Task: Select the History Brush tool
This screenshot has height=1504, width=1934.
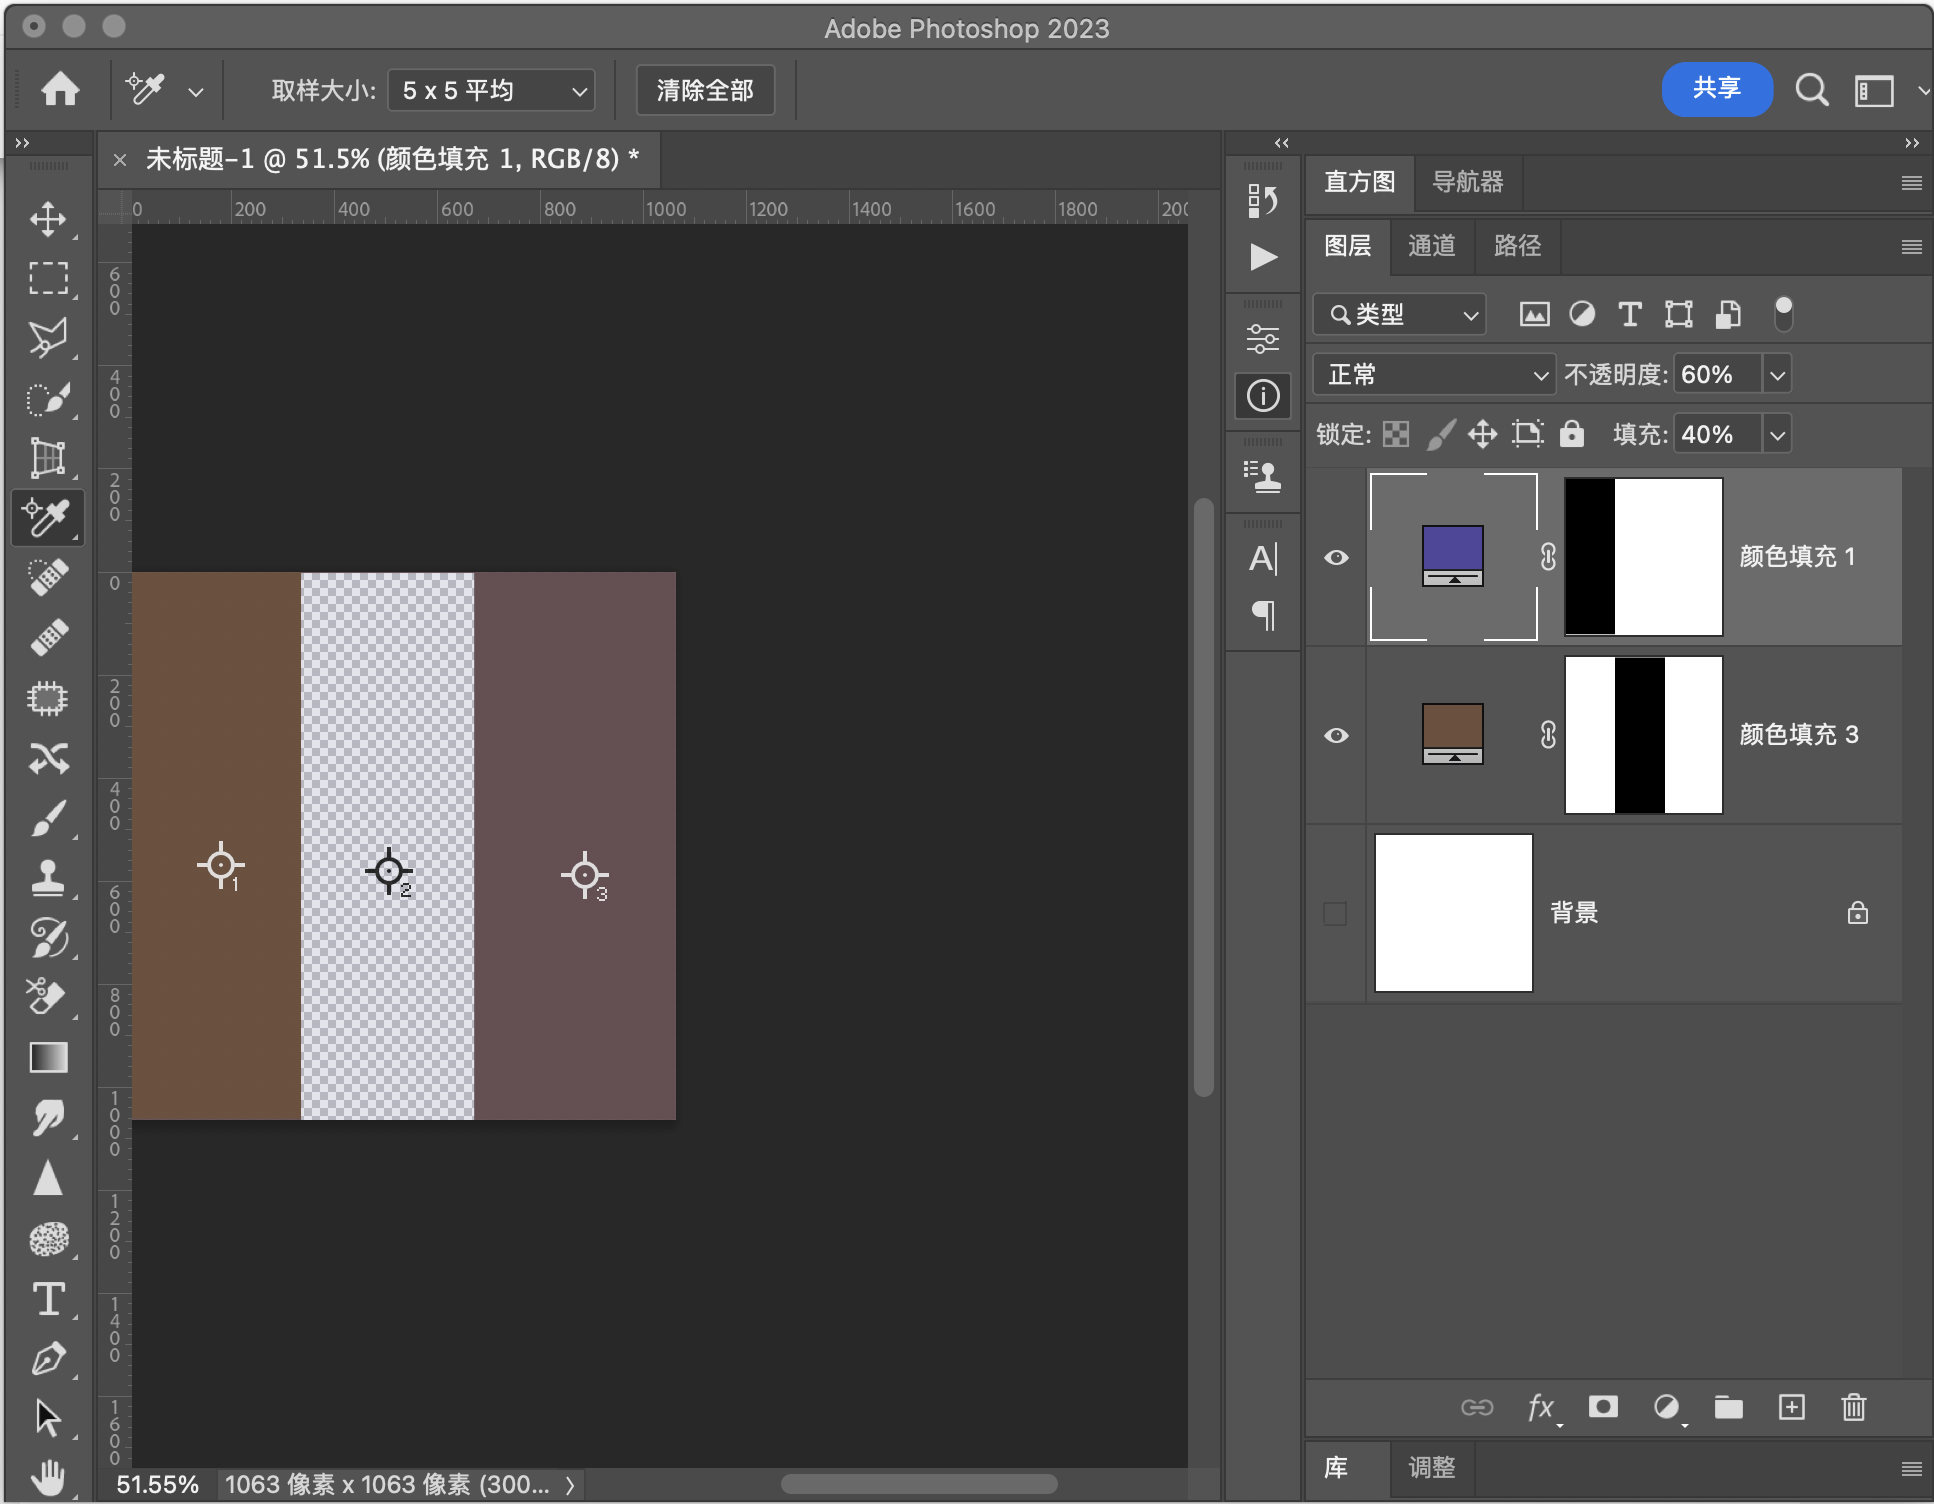Action: point(48,938)
